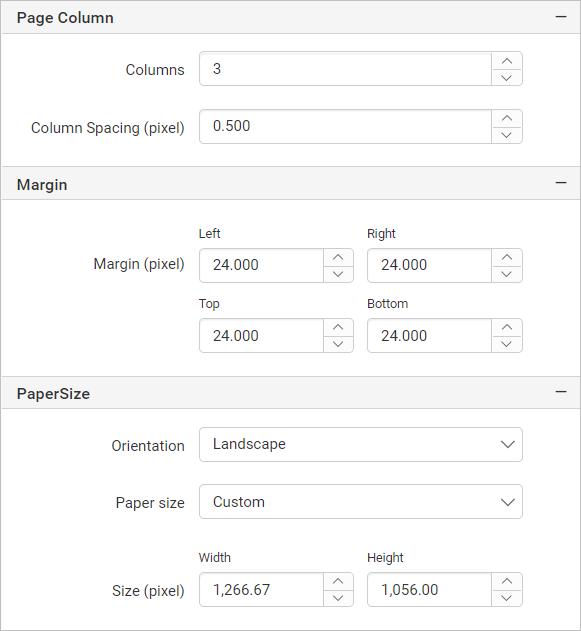The image size is (581, 631).
Task: Decrease the paper Width value
Action: pyautogui.click(x=338, y=598)
